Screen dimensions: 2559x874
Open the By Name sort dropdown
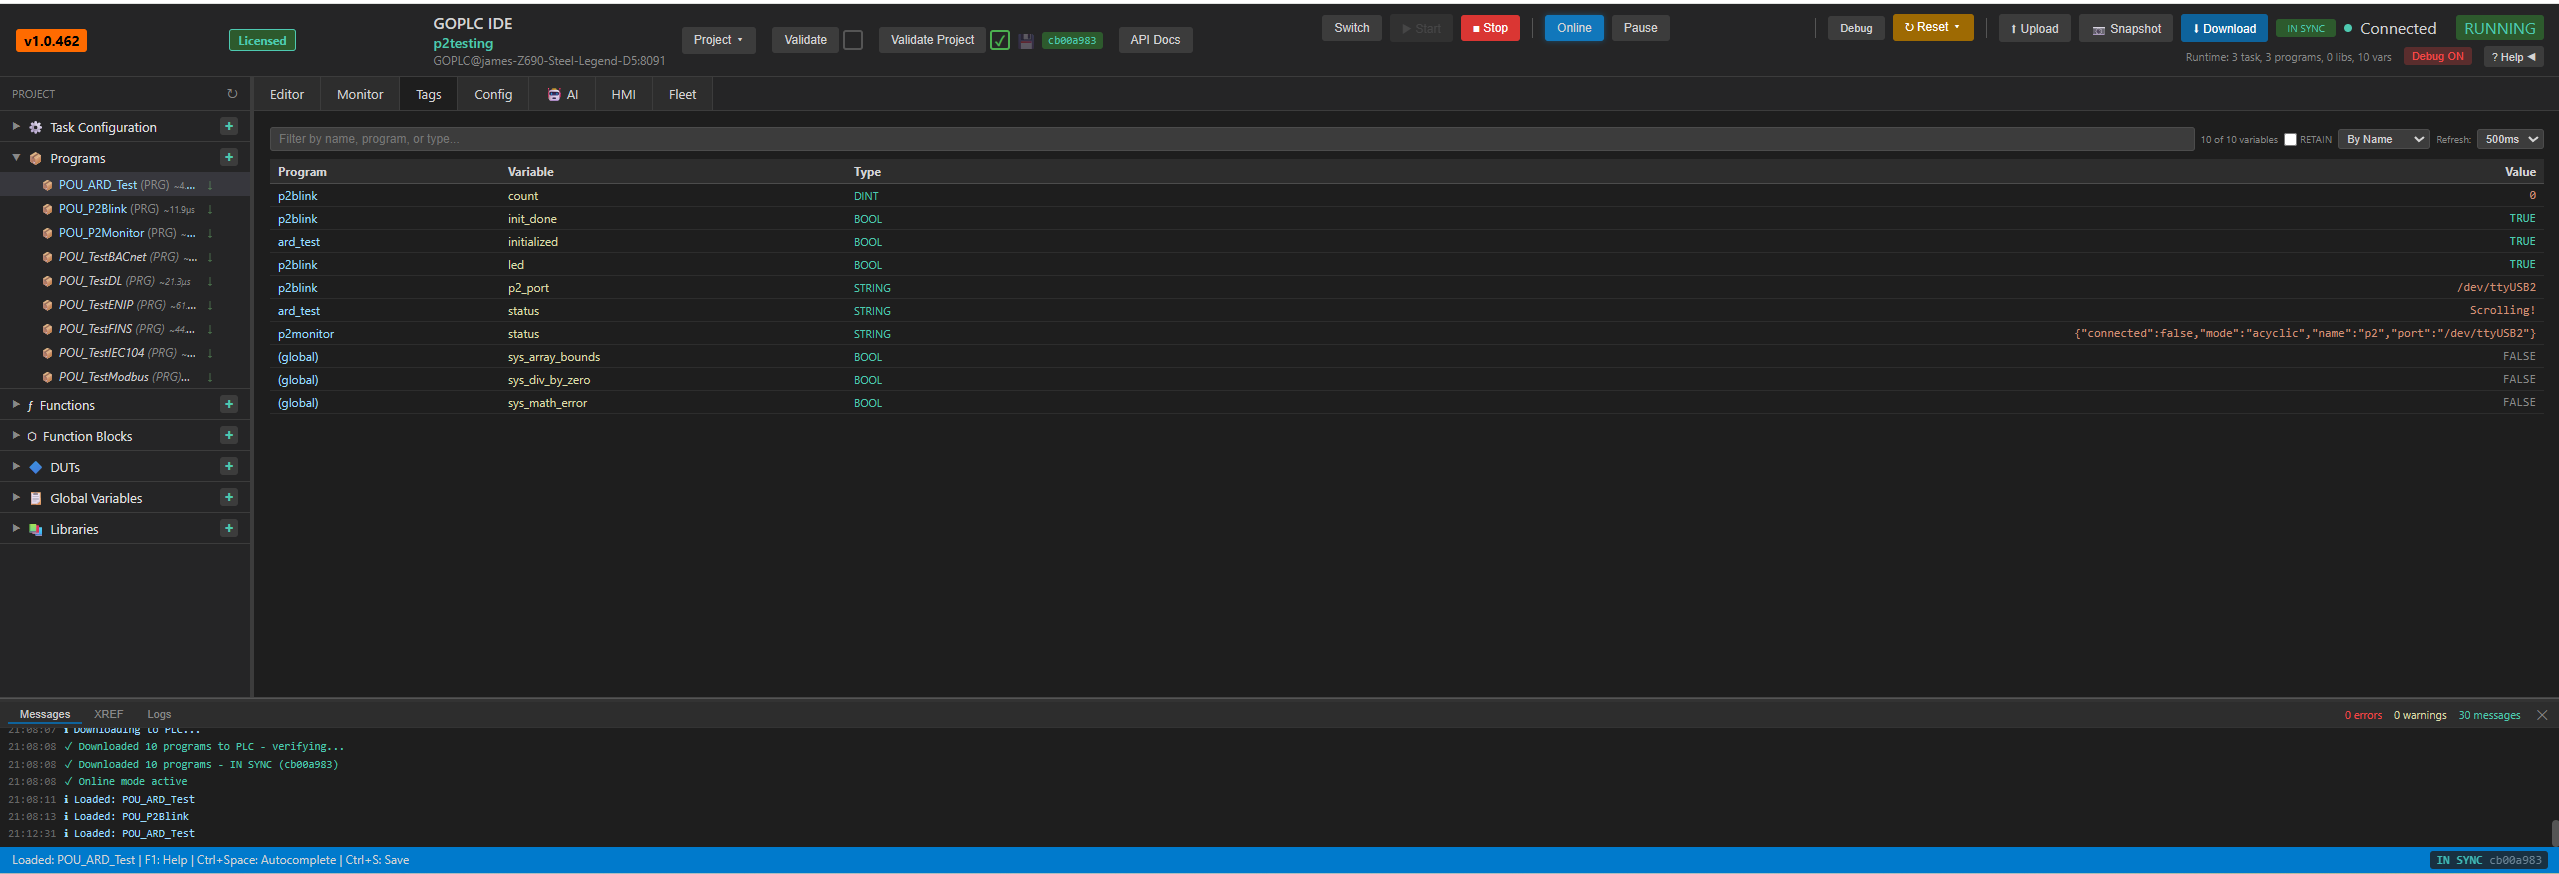pos(2383,139)
